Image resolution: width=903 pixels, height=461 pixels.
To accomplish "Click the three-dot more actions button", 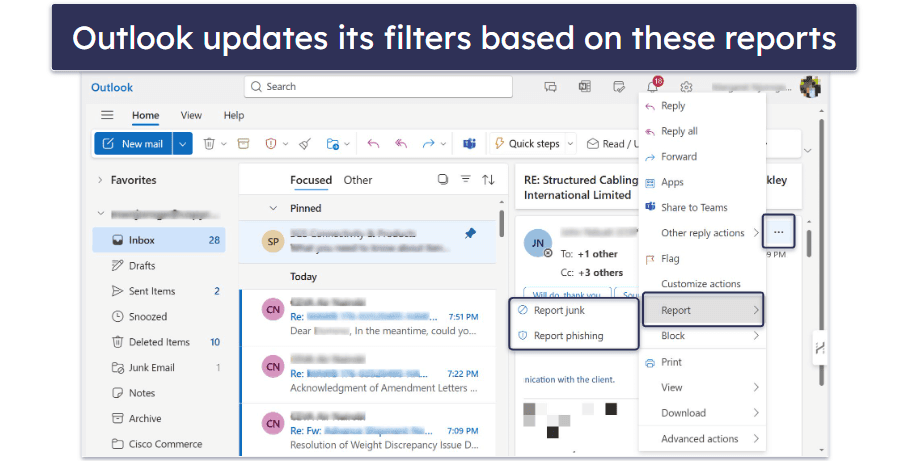I will tap(779, 232).
